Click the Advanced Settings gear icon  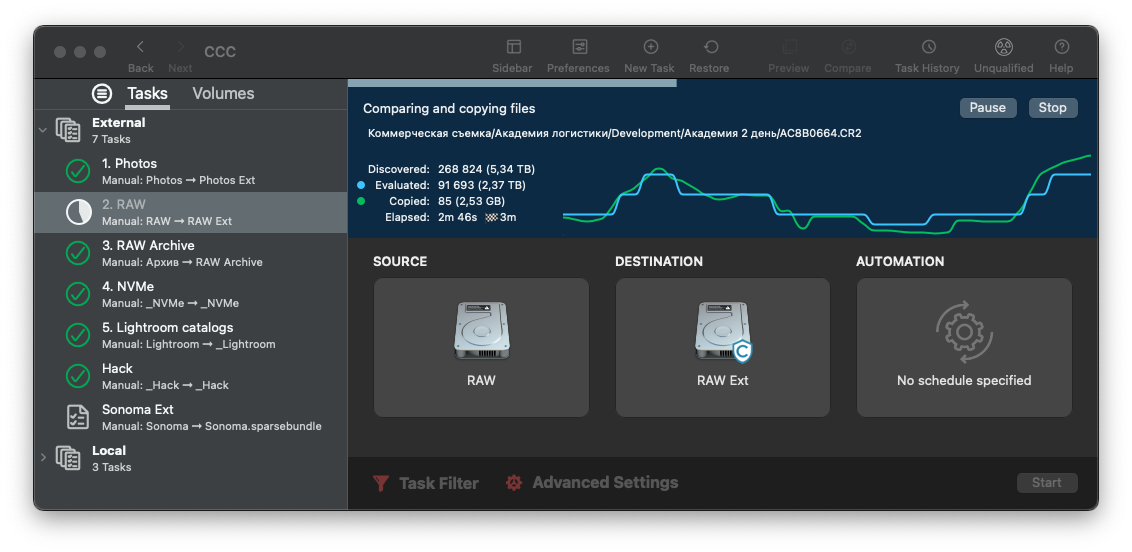(514, 483)
